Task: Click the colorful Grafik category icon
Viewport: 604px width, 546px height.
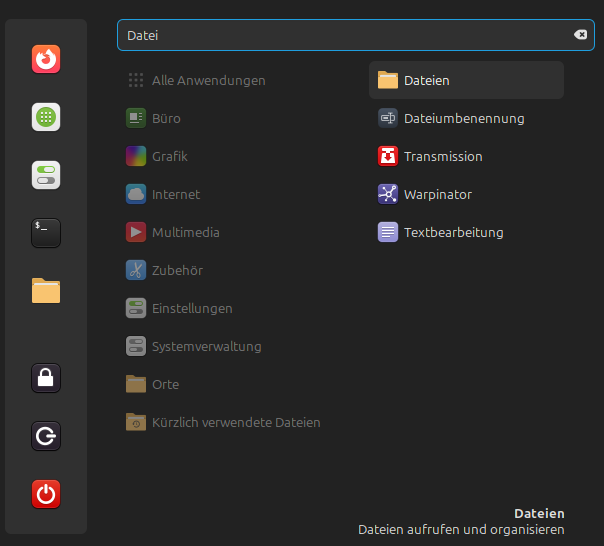Action: [136, 156]
